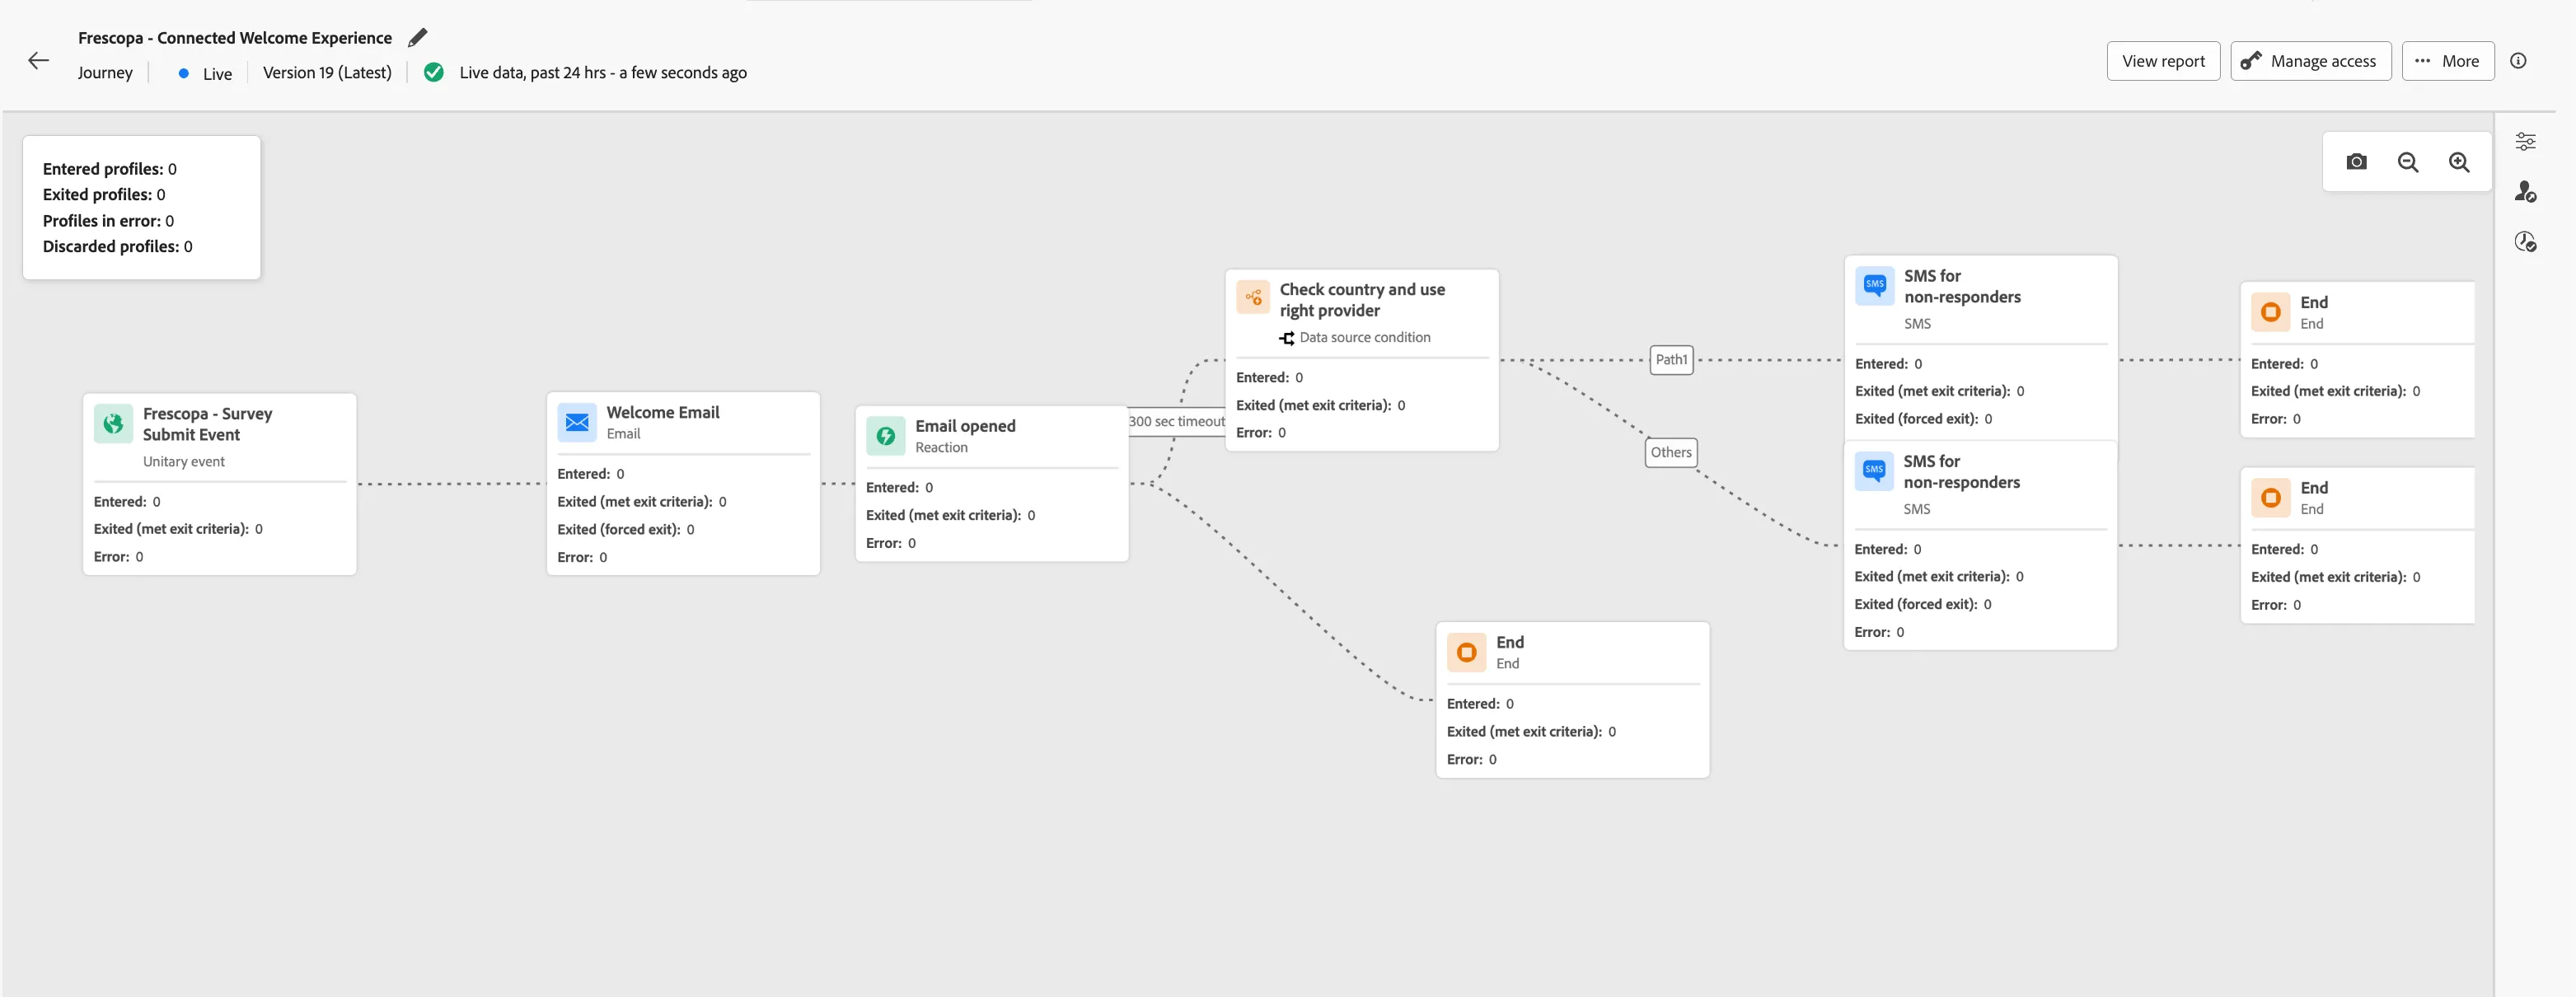The image size is (2576, 997).
Task: Open the info icon next to More
Action: (2518, 61)
